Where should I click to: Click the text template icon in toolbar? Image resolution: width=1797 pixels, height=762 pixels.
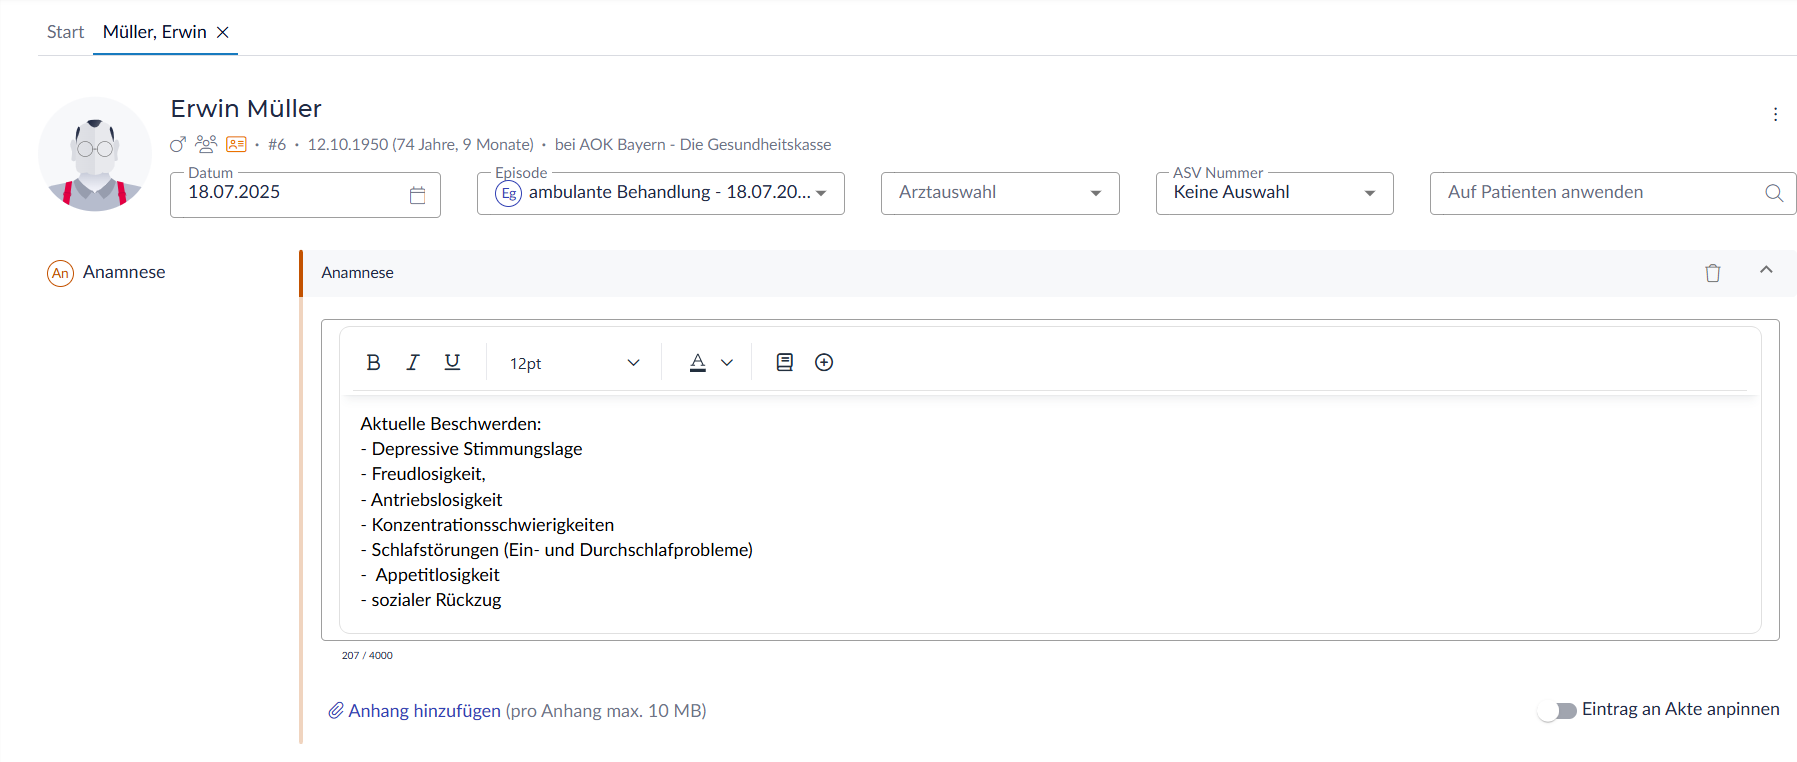coord(785,363)
